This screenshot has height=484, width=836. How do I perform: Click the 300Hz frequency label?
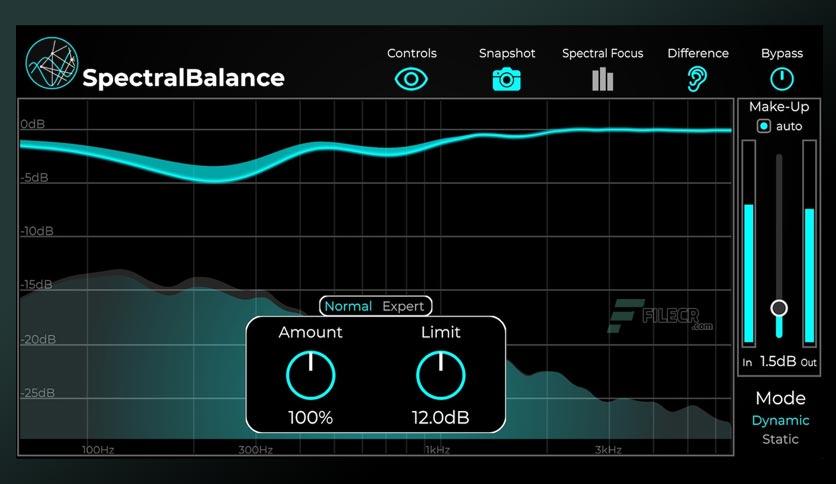point(255,450)
